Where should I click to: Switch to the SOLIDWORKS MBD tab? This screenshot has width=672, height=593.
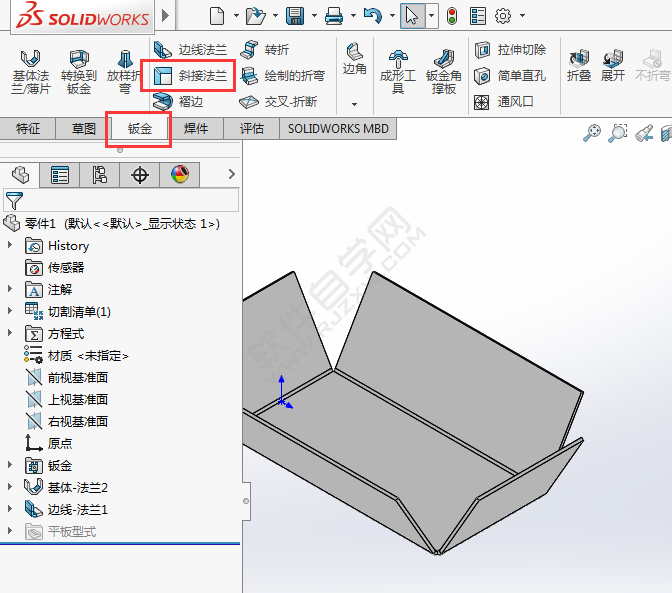pyautogui.click(x=337, y=129)
